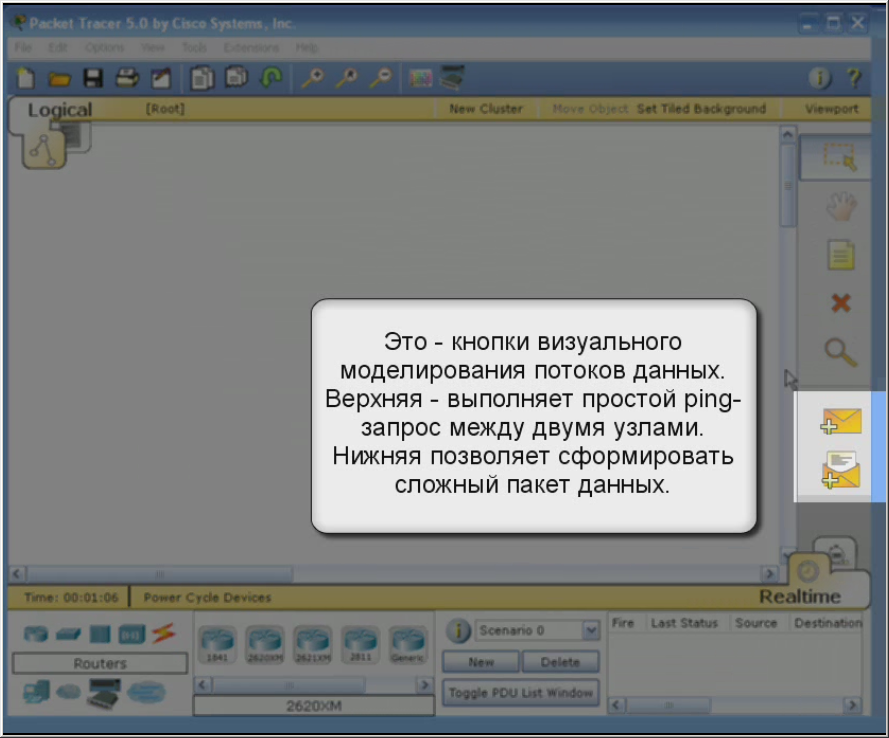Save the network with the floppy icon

93,78
